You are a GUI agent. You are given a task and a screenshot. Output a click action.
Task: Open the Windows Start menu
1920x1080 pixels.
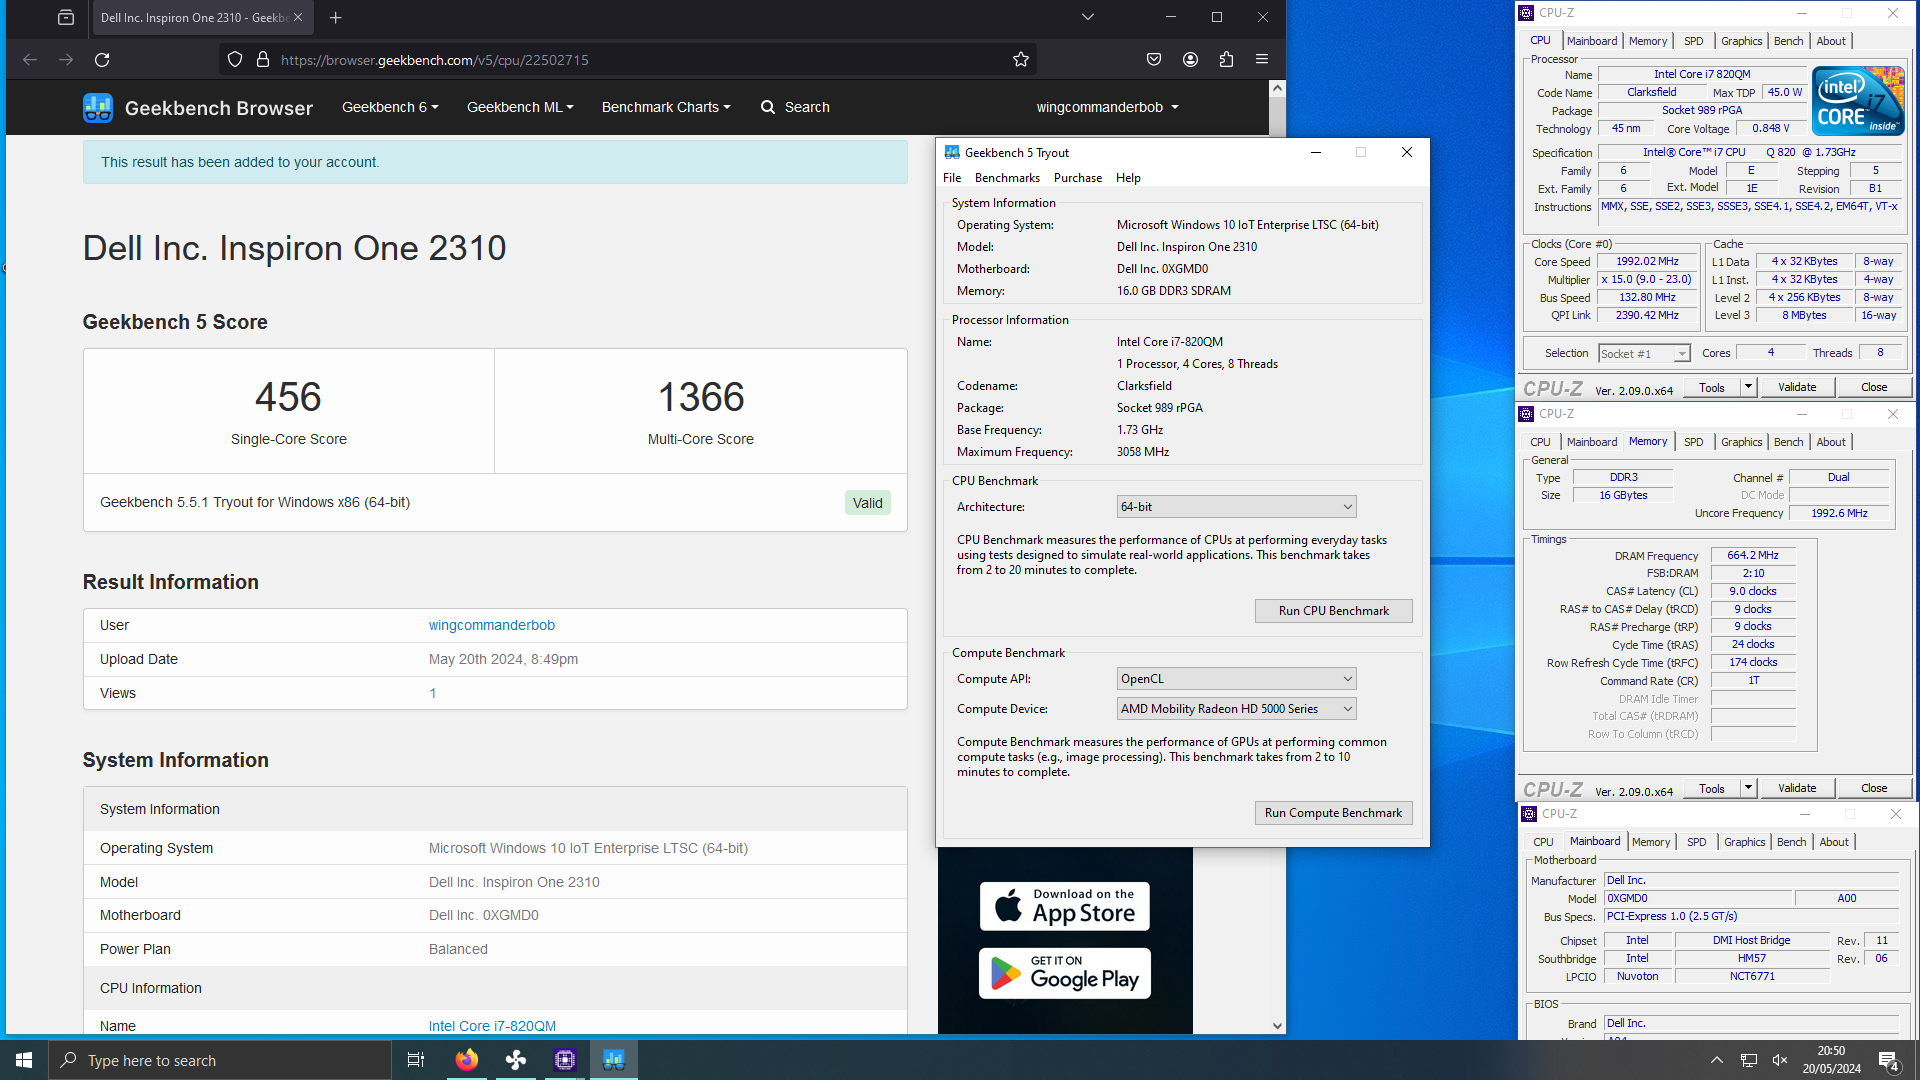[x=24, y=1060]
